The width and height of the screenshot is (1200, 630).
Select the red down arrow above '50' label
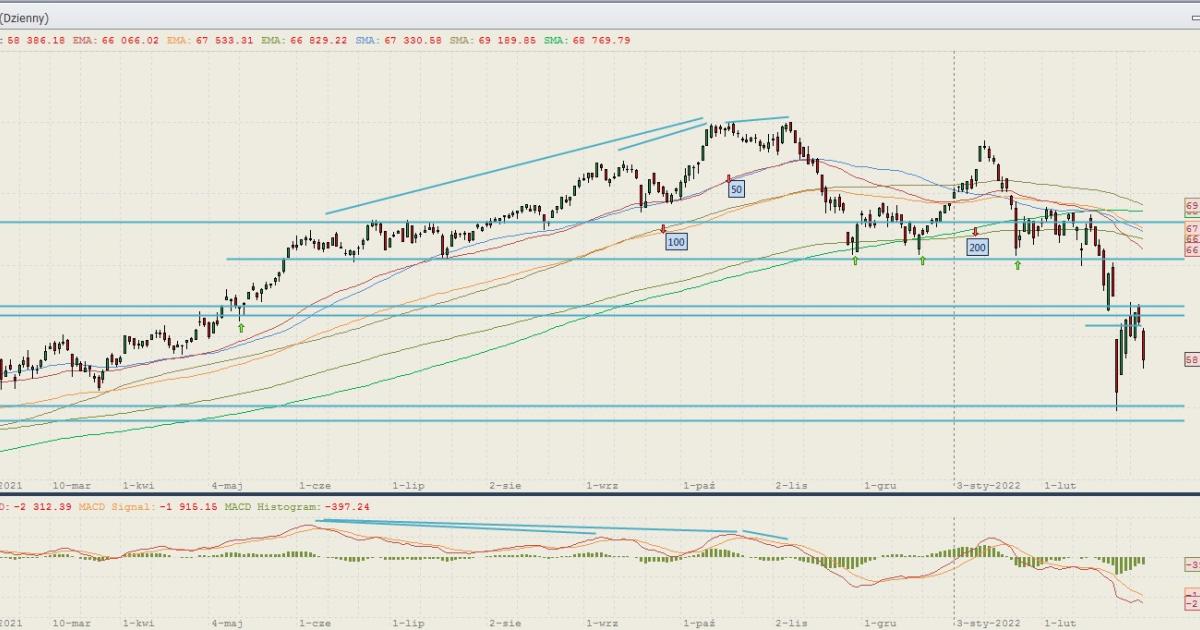(728, 177)
